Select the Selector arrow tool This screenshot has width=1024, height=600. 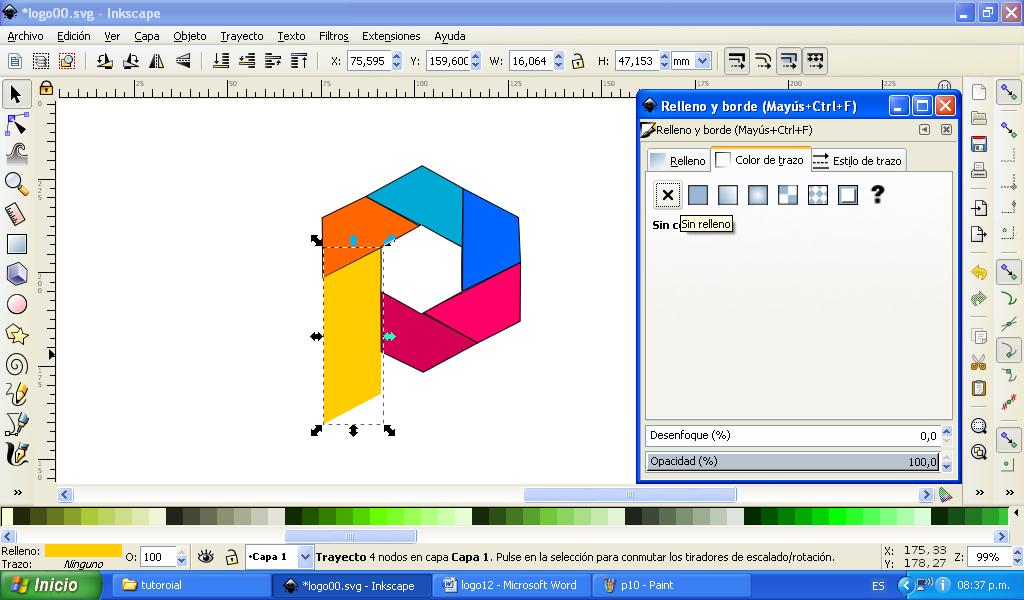16,95
